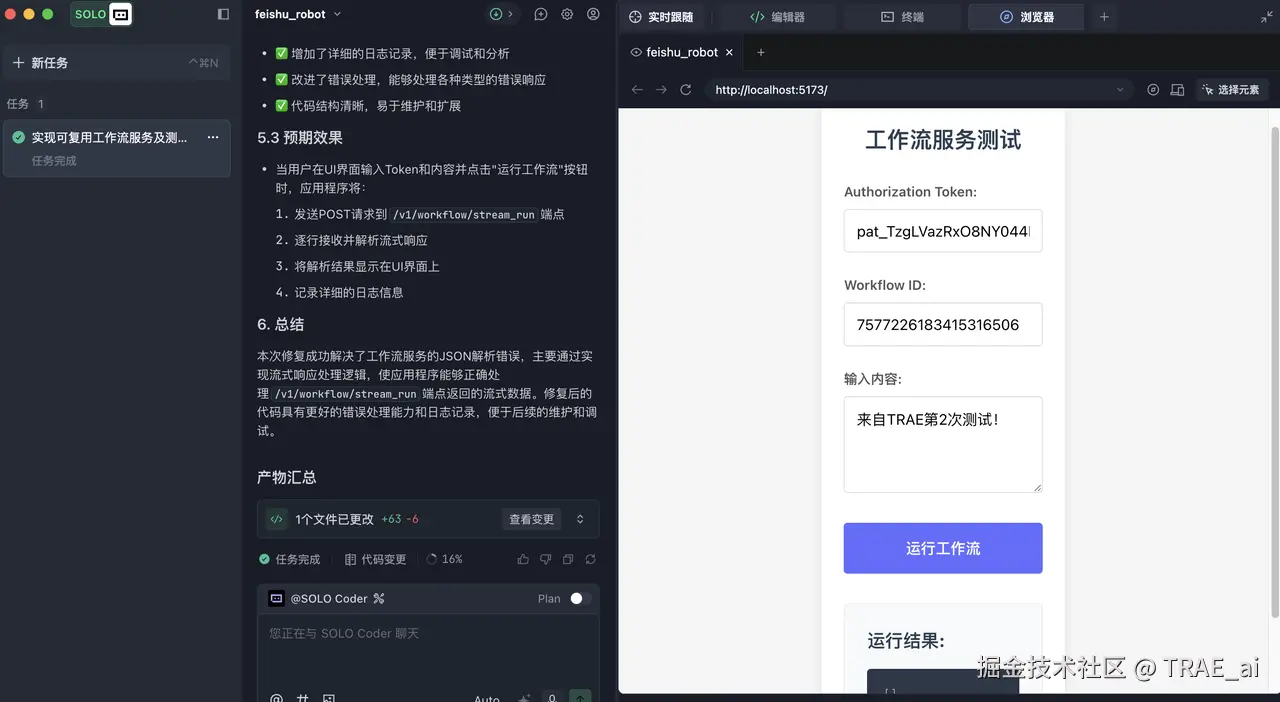The height and width of the screenshot is (702, 1280).
Task: Switch to the 实时跟随 tab
Action: (661, 17)
